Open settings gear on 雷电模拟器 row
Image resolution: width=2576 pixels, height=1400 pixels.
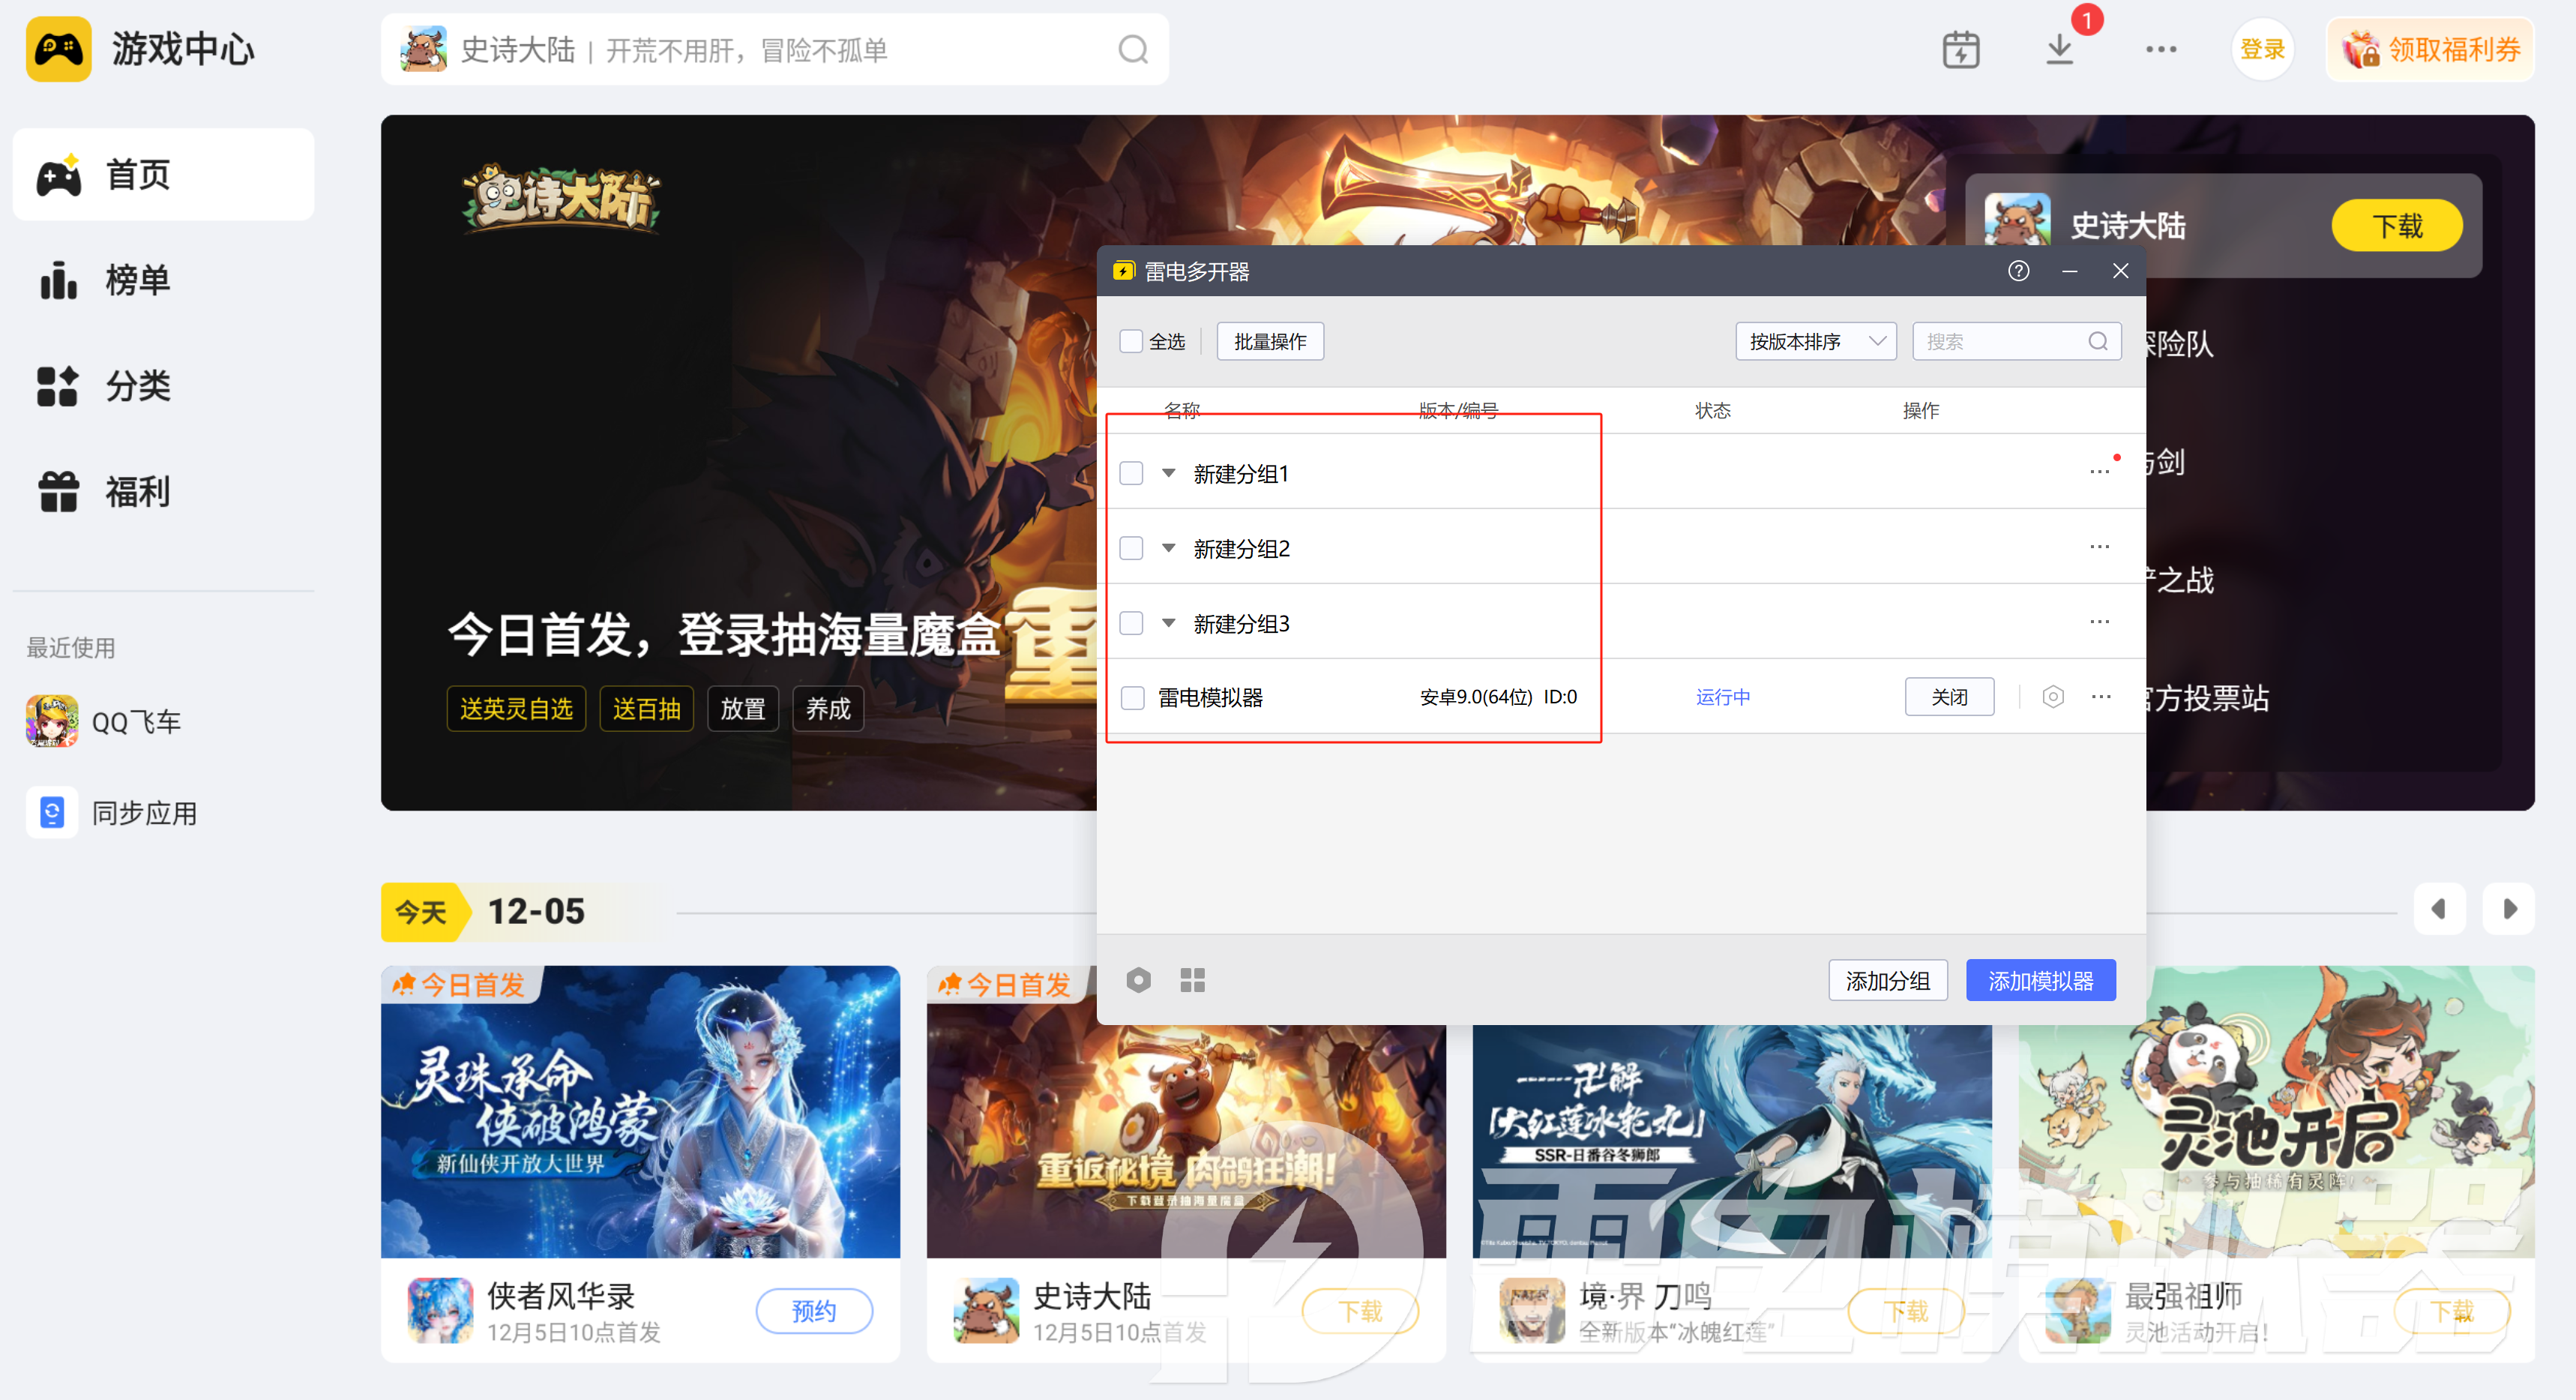pyautogui.click(x=2054, y=696)
